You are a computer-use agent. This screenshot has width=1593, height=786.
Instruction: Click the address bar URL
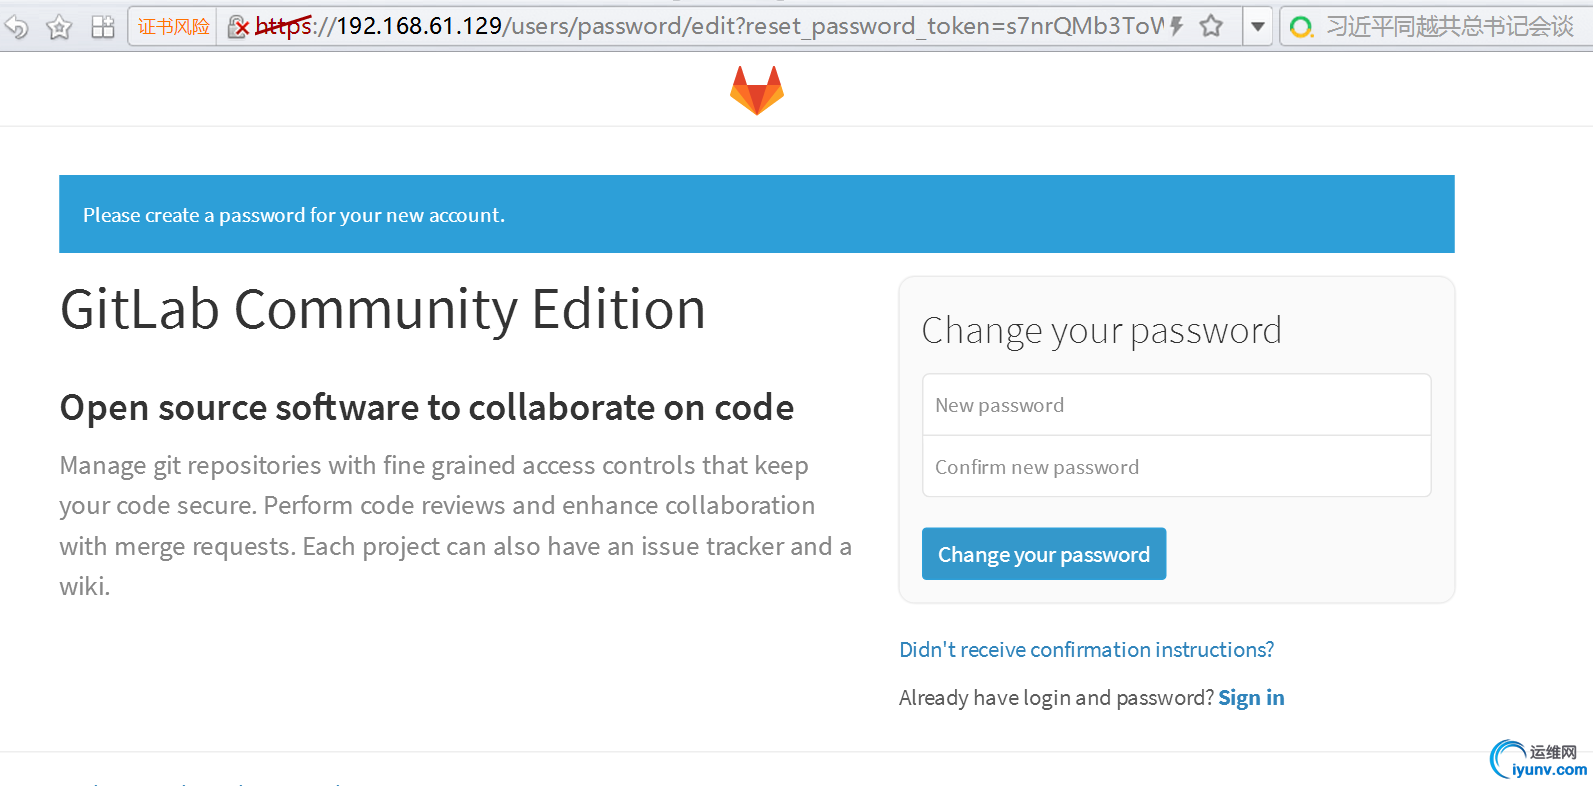click(x=710, y=26)
